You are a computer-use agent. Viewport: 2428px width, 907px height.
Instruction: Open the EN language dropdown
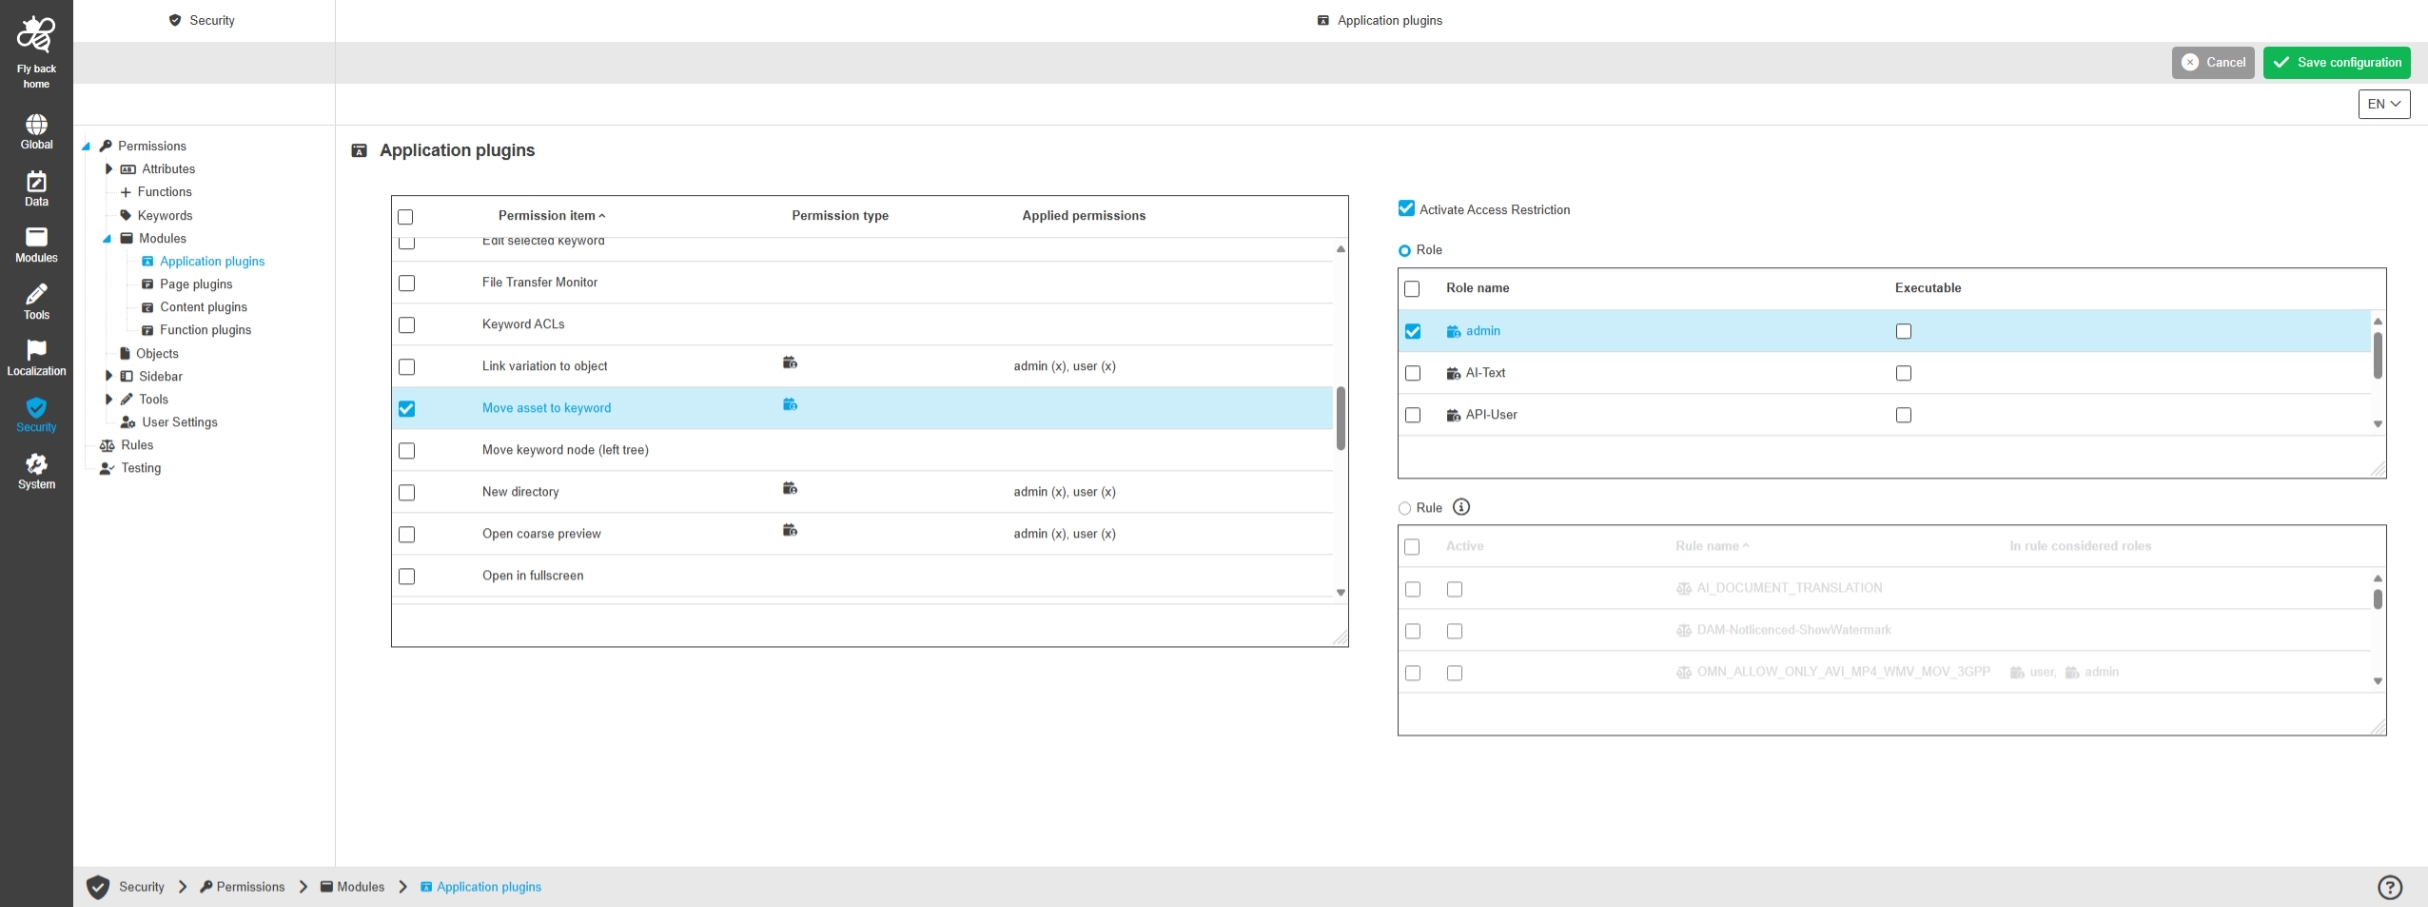pyautogui.click(x=2383, y=104)
